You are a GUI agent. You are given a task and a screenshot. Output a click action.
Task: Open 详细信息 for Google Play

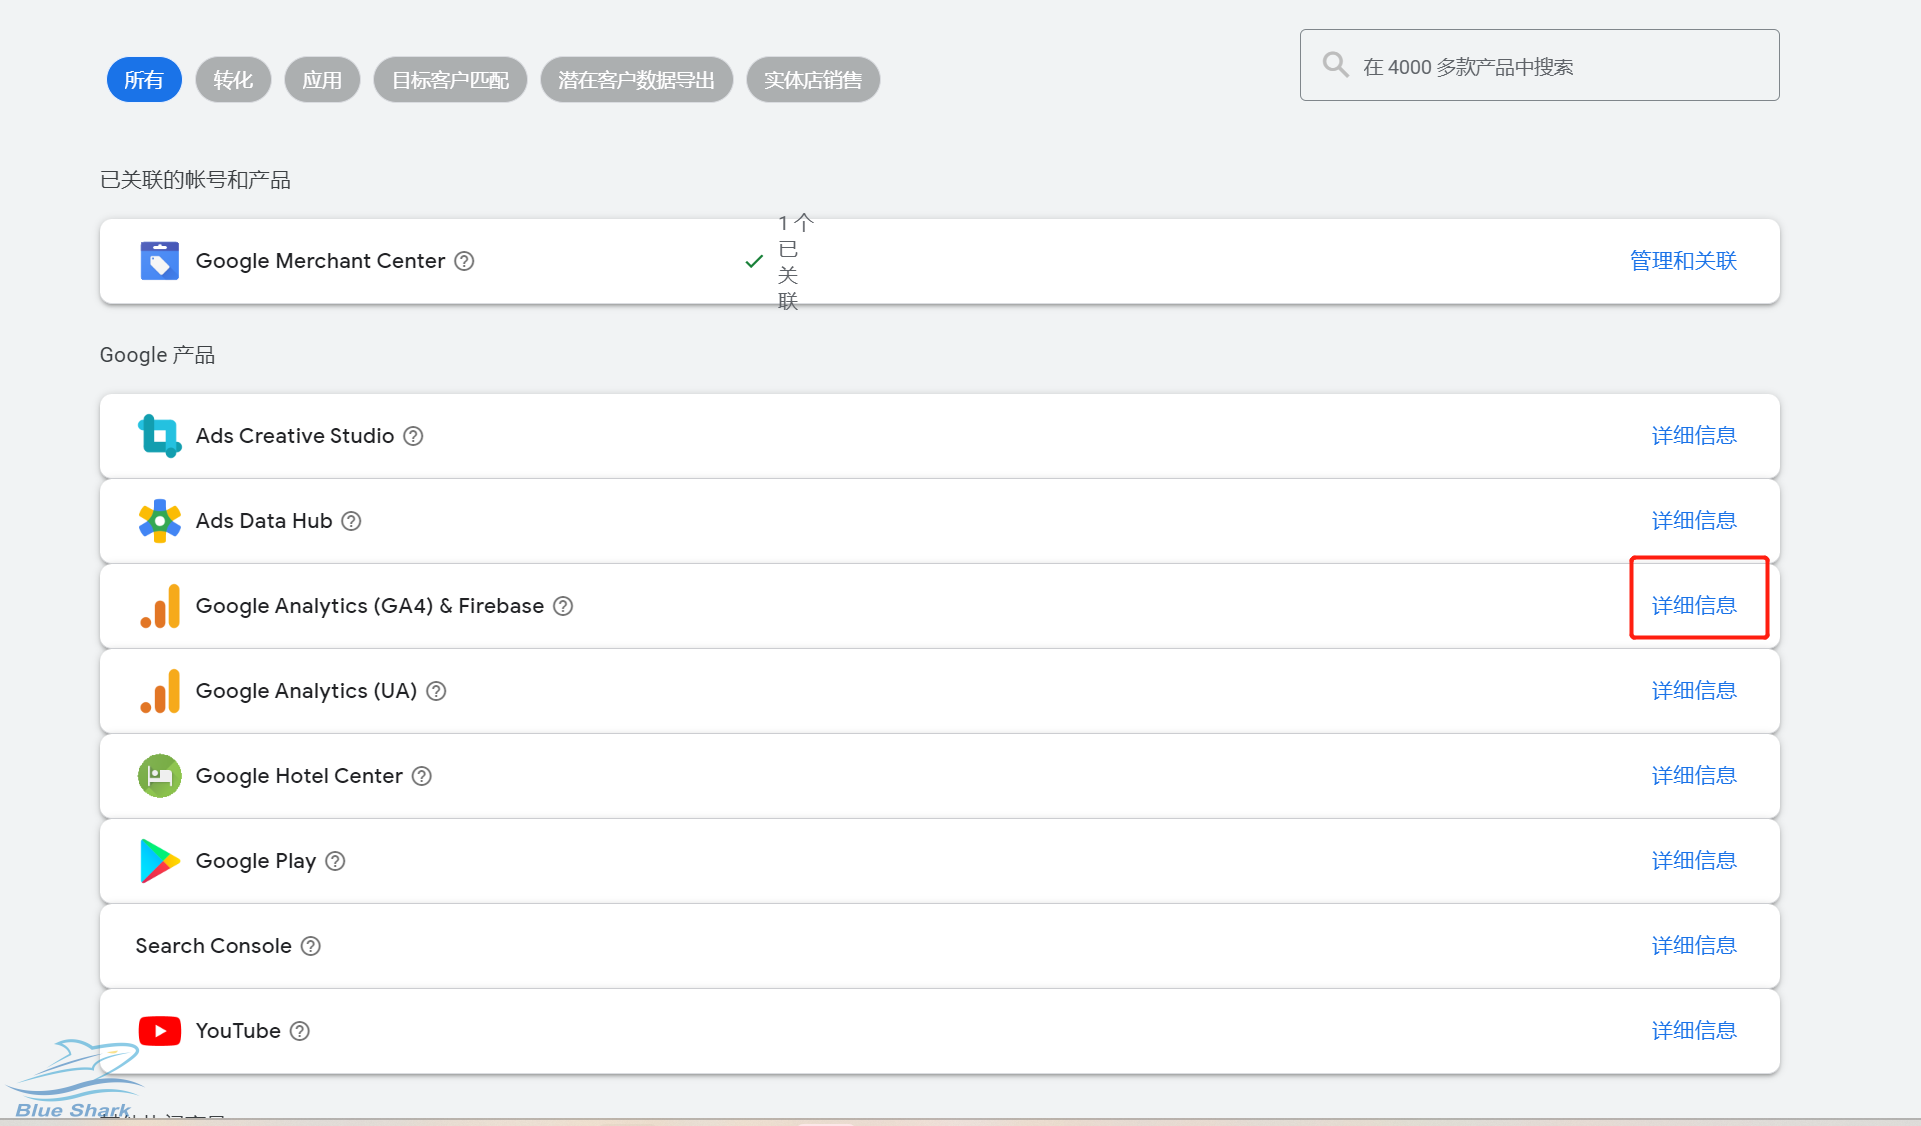pyautogui.click(x=1694, y=861)
